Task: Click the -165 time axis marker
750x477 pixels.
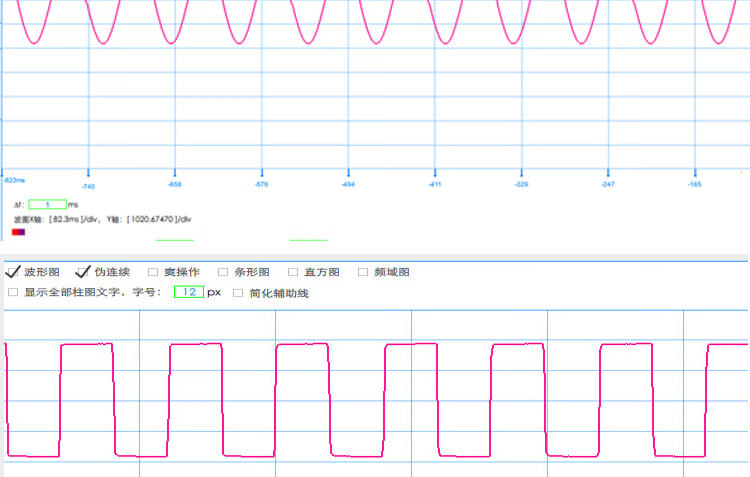Action: point(694,186)
